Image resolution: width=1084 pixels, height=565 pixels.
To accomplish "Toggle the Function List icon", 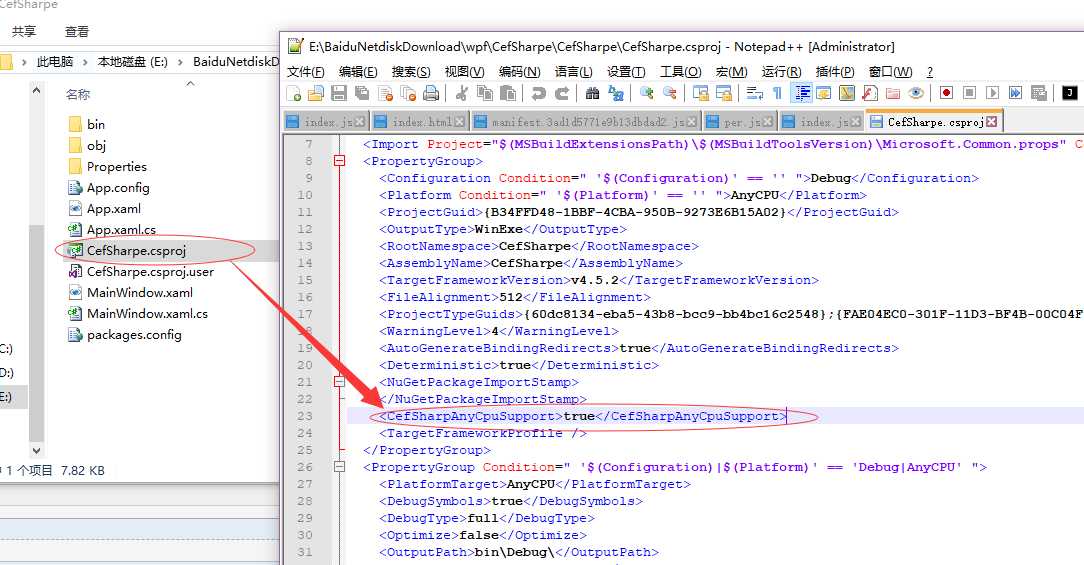I will (870, 93).
